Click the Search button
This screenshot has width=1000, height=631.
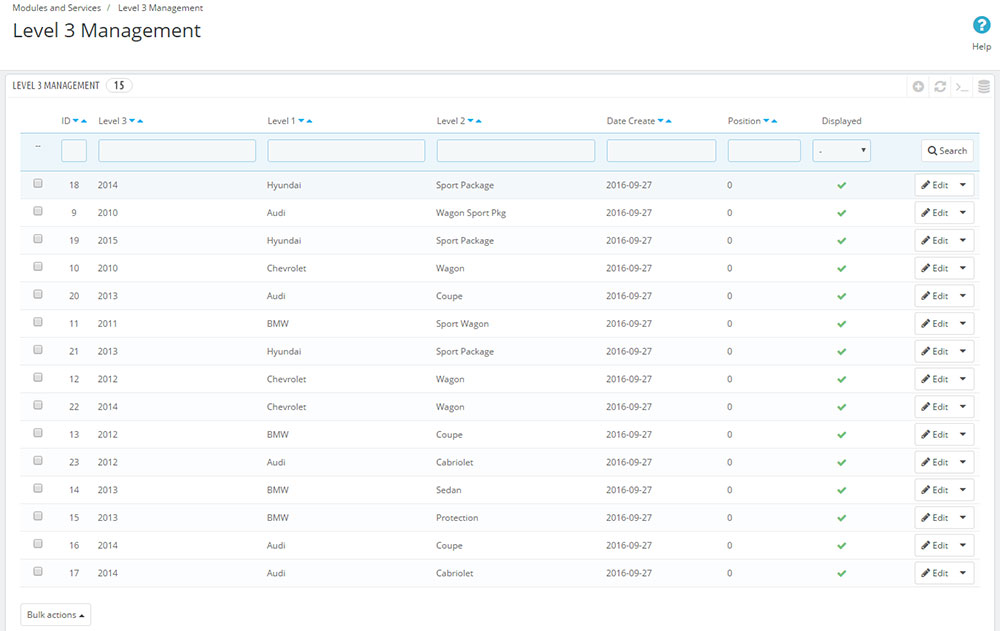(x=947, y=151)
